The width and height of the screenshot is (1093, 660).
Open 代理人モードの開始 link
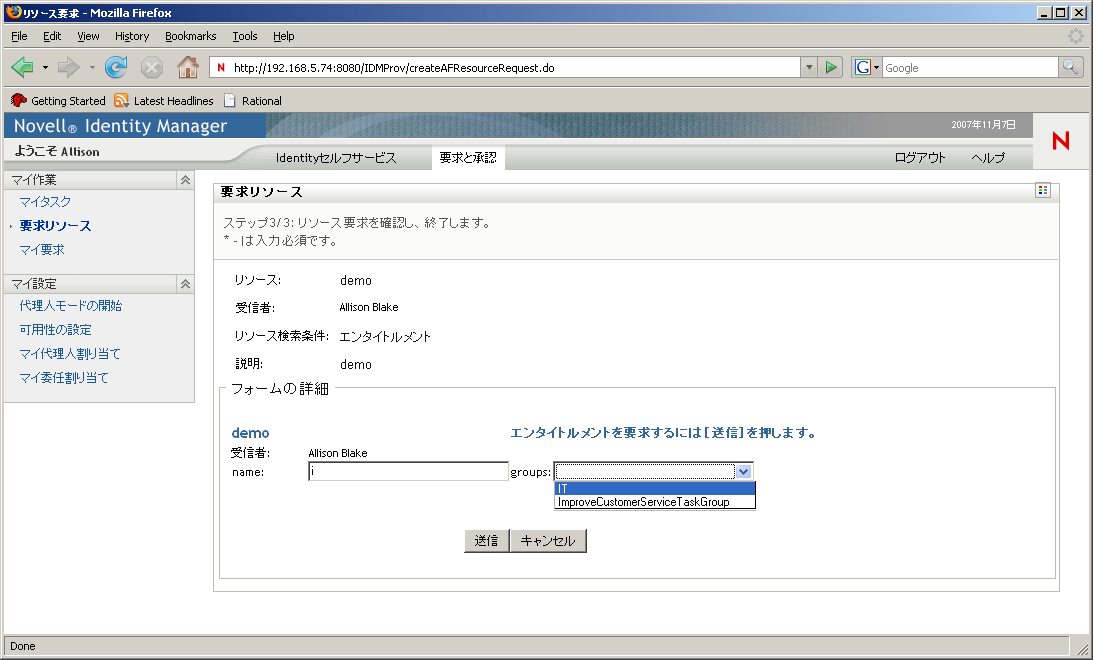click(70, 305)
